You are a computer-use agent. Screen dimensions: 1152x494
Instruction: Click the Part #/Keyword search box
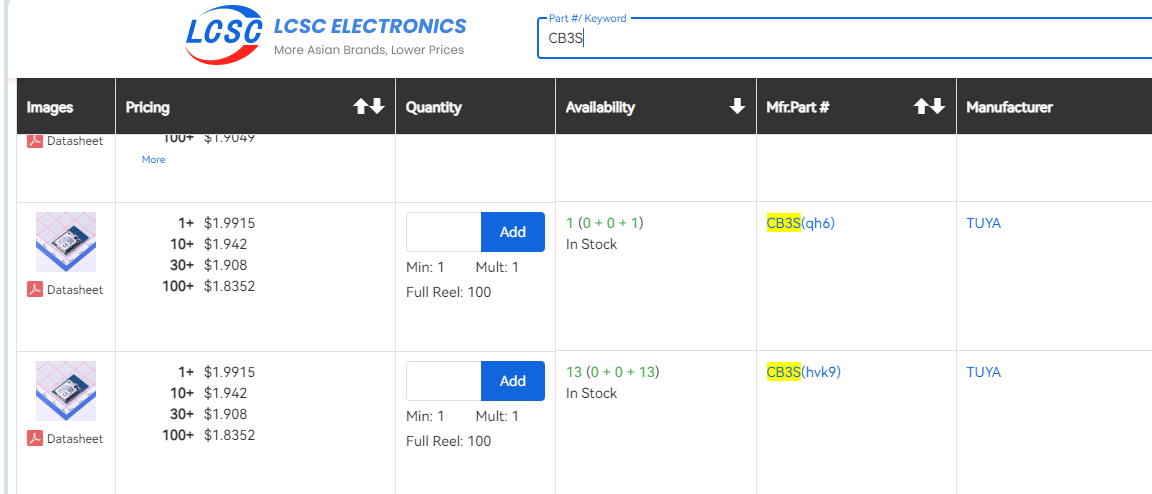[845, 39]
